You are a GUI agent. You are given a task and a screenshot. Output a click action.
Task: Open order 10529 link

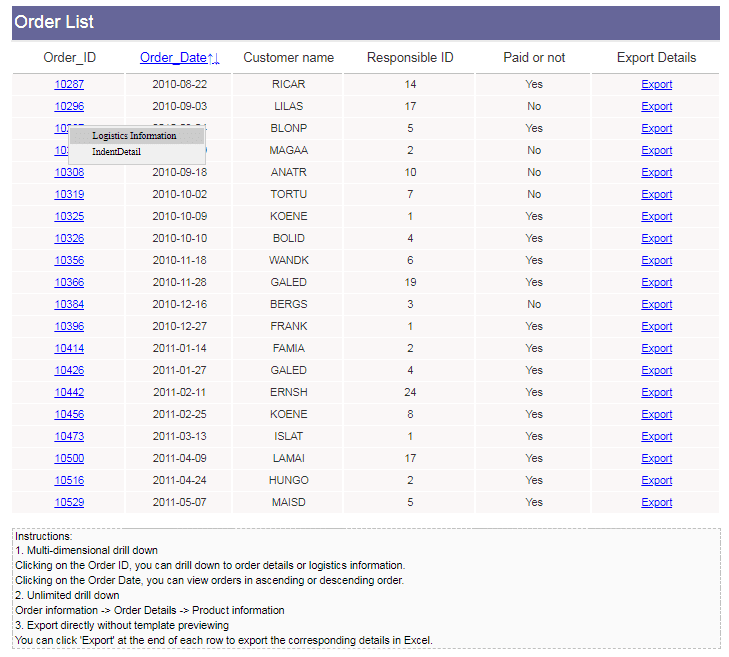coord(69,502)
